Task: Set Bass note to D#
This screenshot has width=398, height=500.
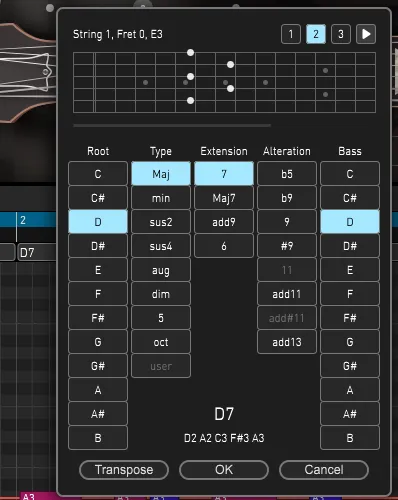Action: (350, 246)
